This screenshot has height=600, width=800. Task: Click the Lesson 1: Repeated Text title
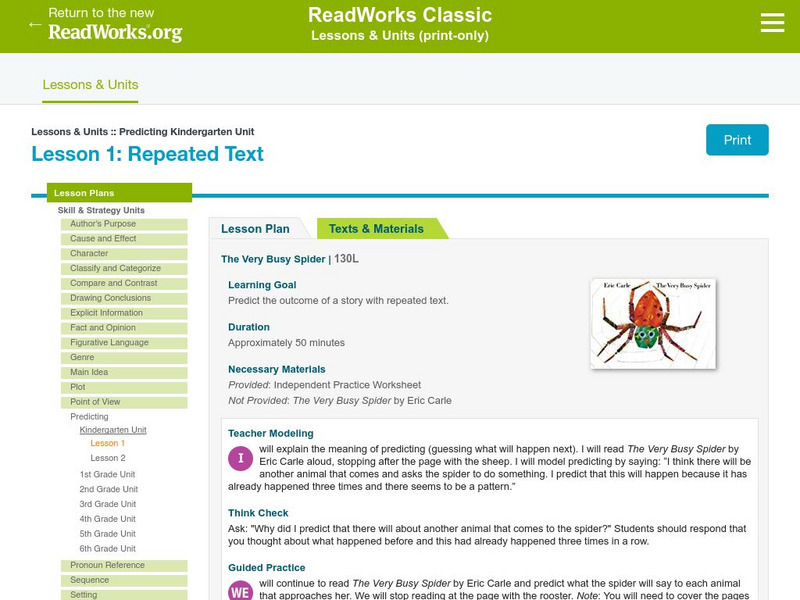pos(147,154)
